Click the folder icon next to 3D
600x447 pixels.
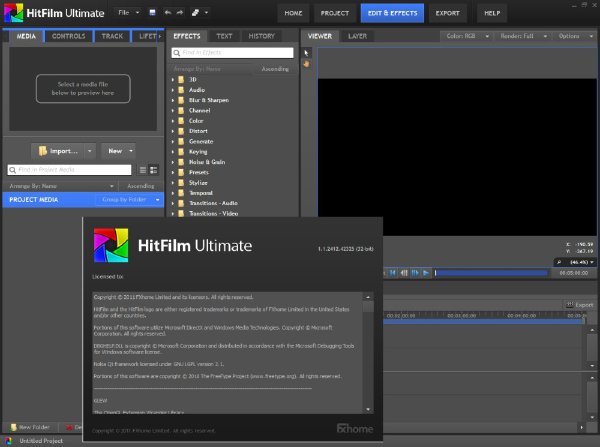[x=181, y=80]
